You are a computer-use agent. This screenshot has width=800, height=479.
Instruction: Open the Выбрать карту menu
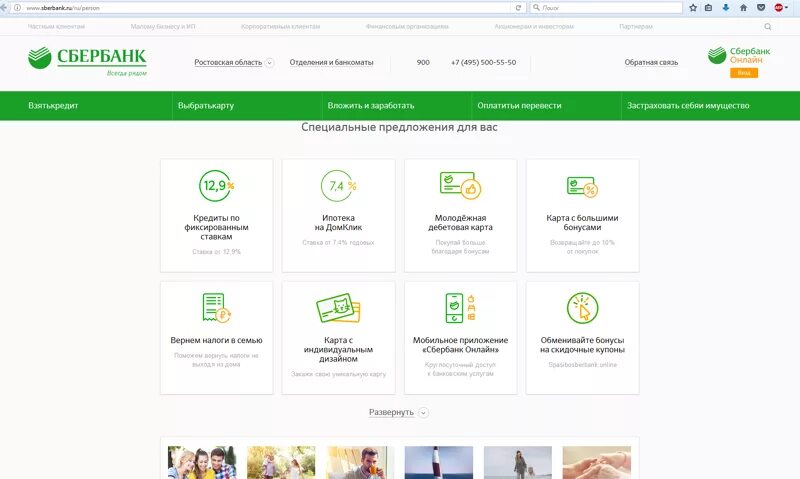pyautogui.click(x=206, y=106)
